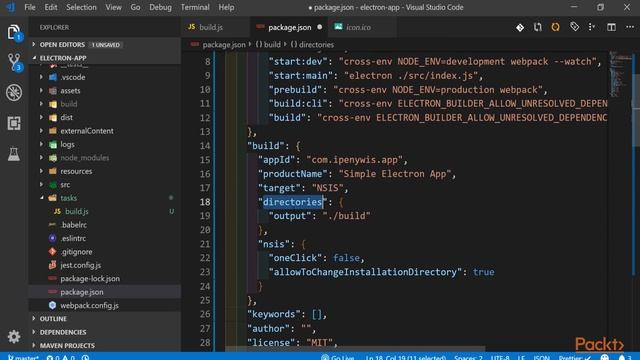Open the Debug view in activity bar
This screenshot has width=640, height=360.
[x=14, y=92]
